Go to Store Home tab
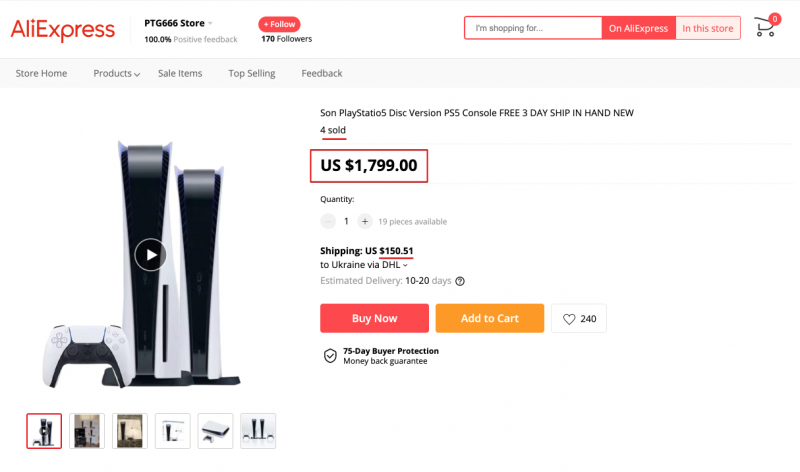The image size is (800, 472). [x=41, y=73]
